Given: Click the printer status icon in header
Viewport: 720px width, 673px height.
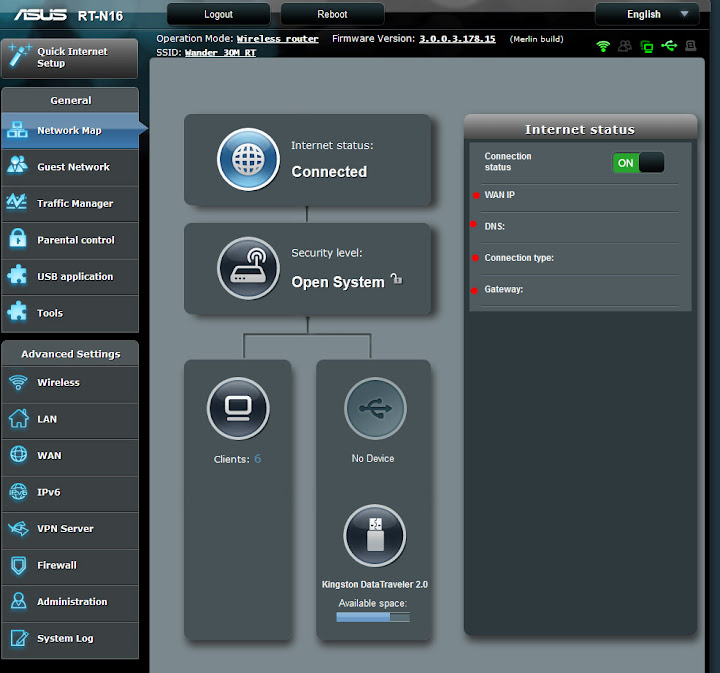Looking at the screenshot, I should click(x=691, y=45).
